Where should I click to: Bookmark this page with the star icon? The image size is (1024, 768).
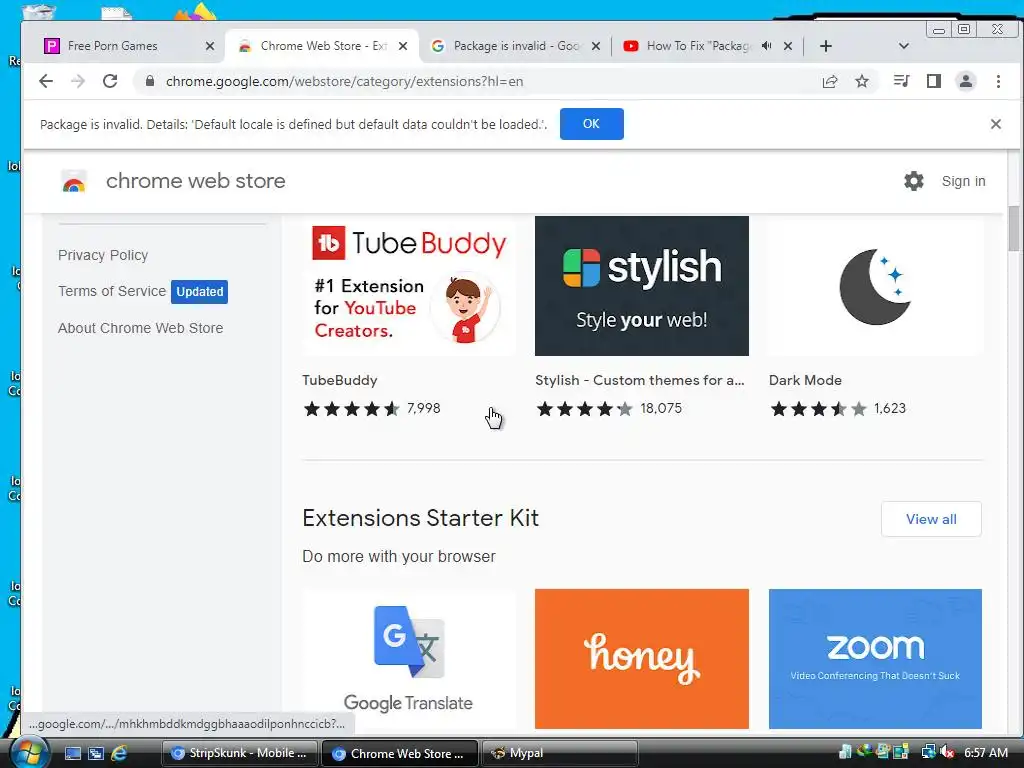coord(862,81)
